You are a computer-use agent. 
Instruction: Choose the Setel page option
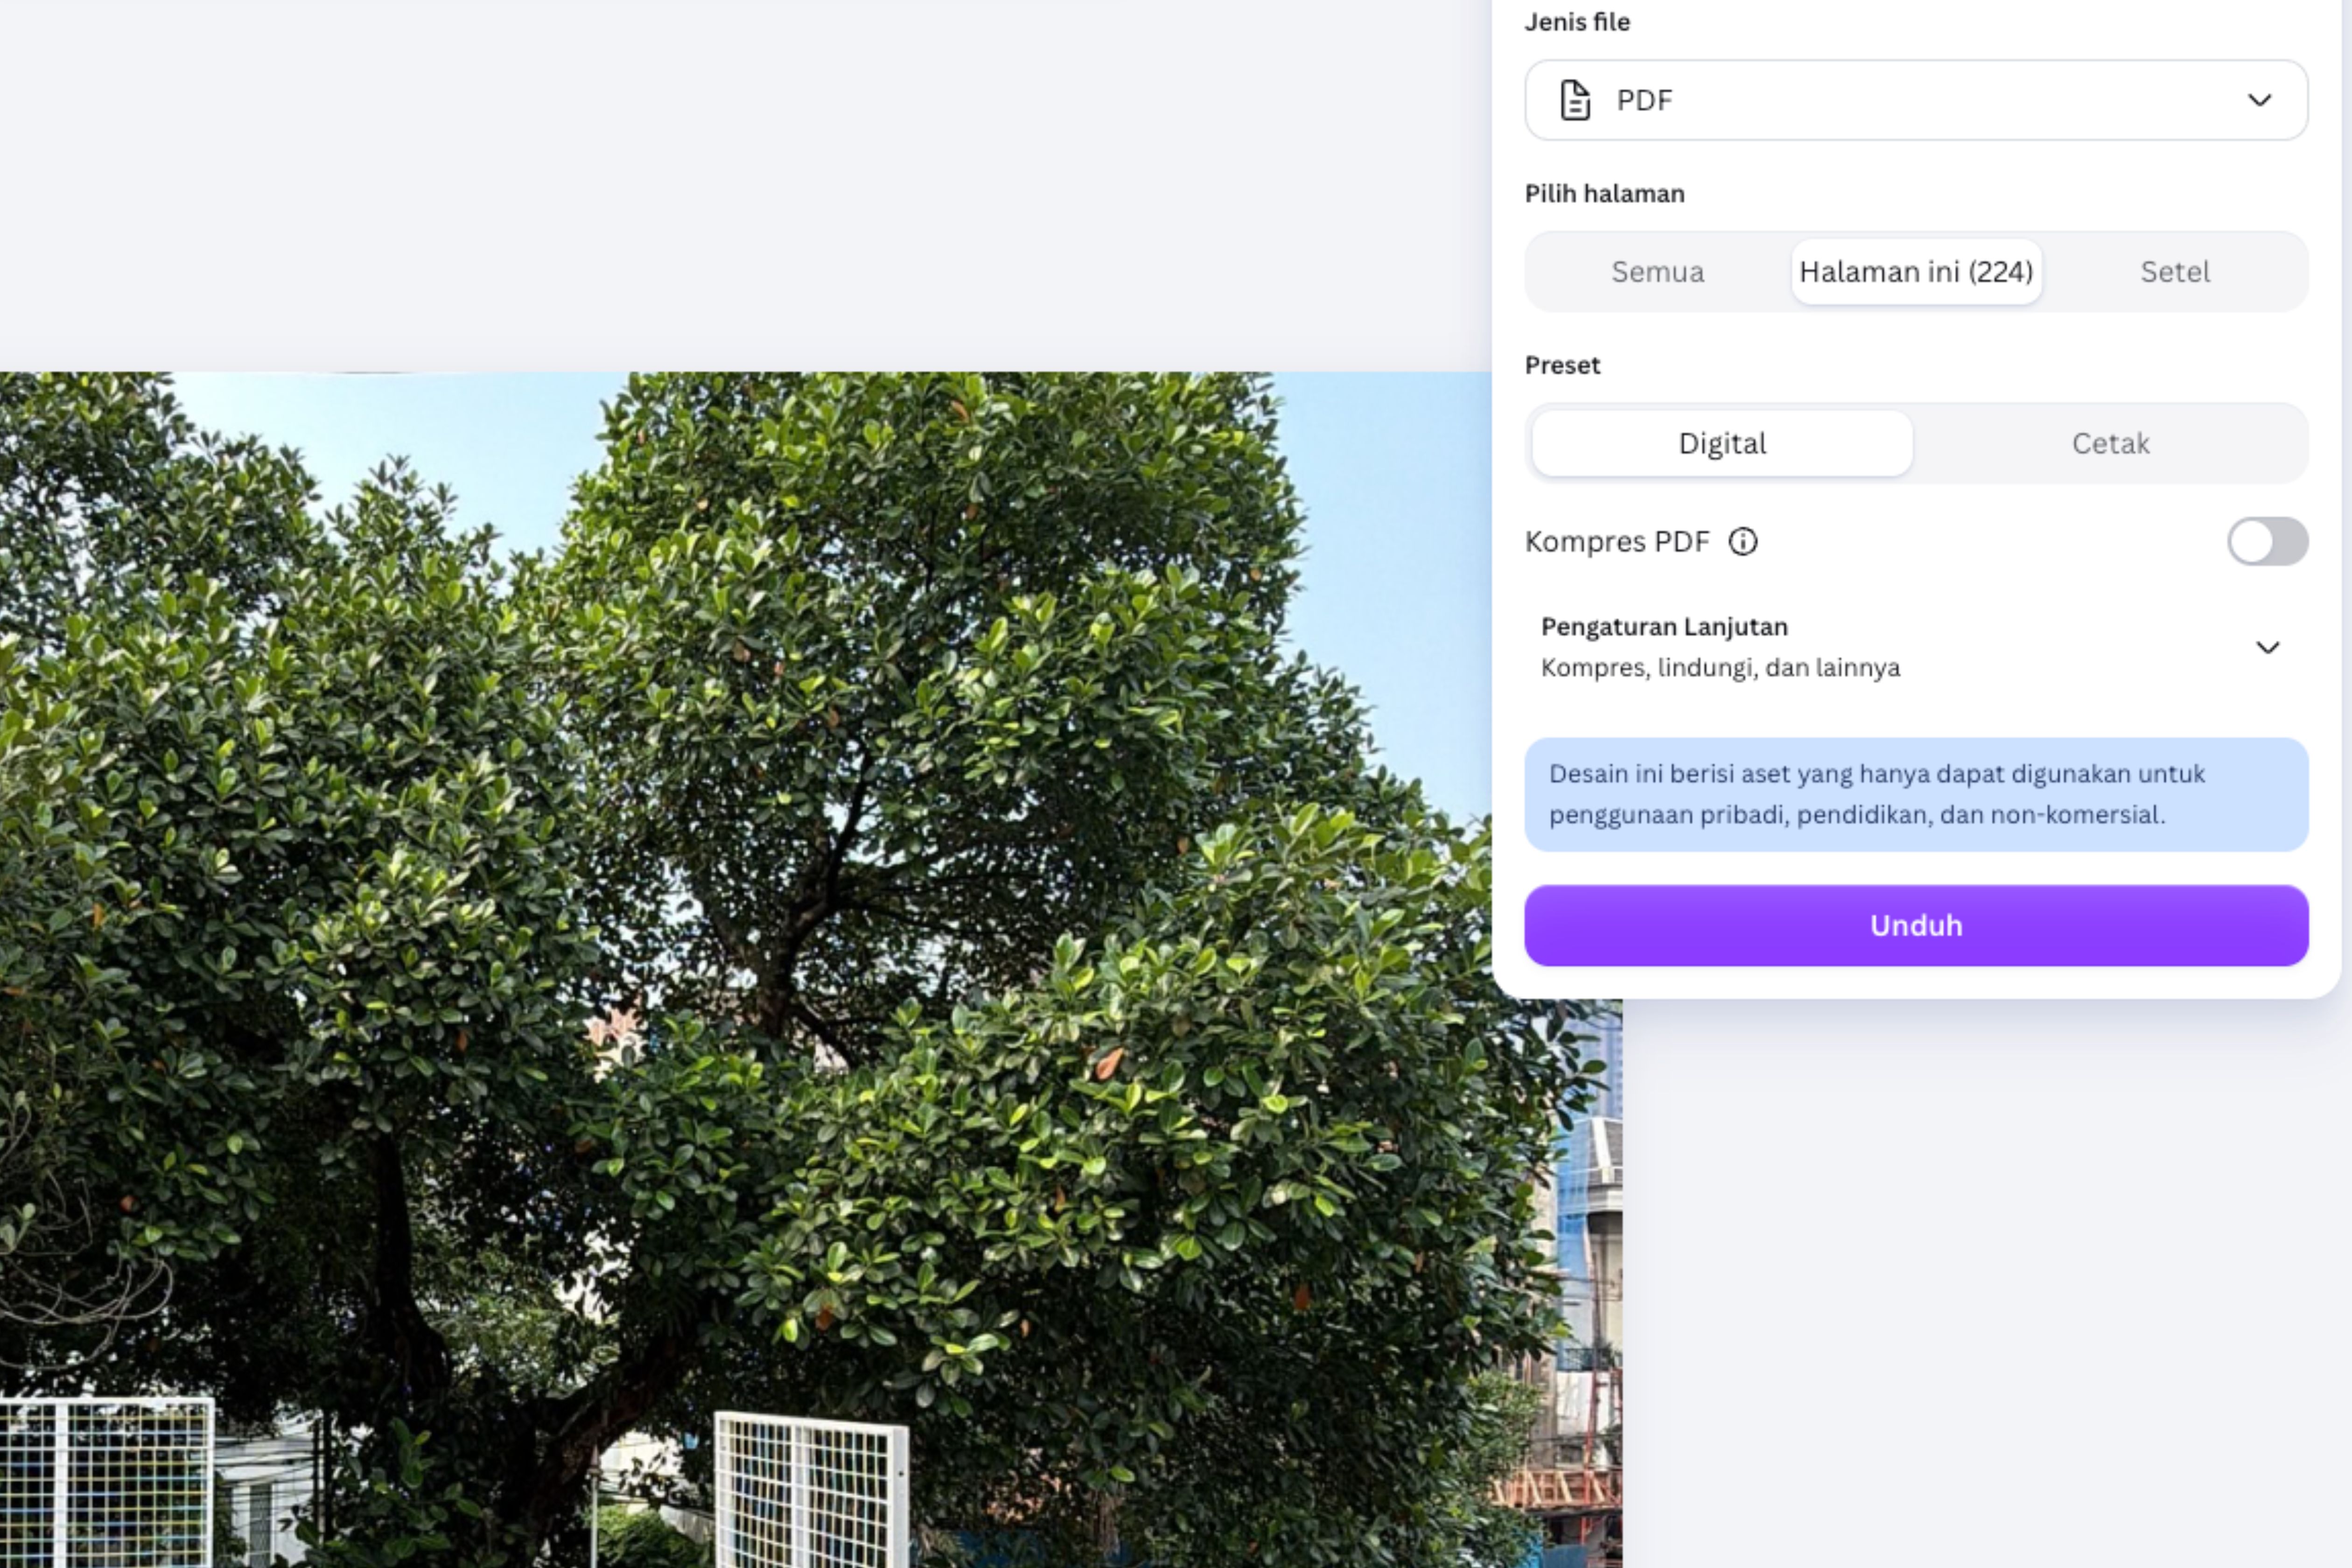pyautogui.click(x=2174, y=272)
